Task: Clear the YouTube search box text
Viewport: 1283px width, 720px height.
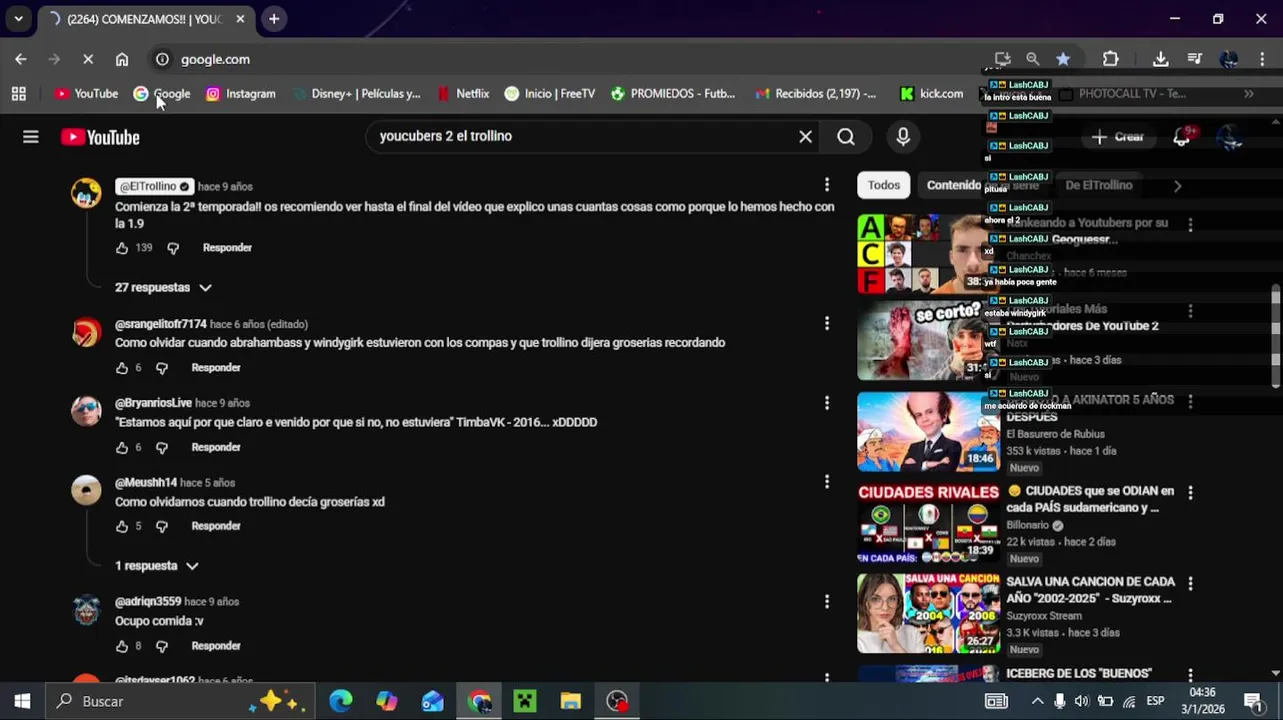Action: click(x=805, y=137)
